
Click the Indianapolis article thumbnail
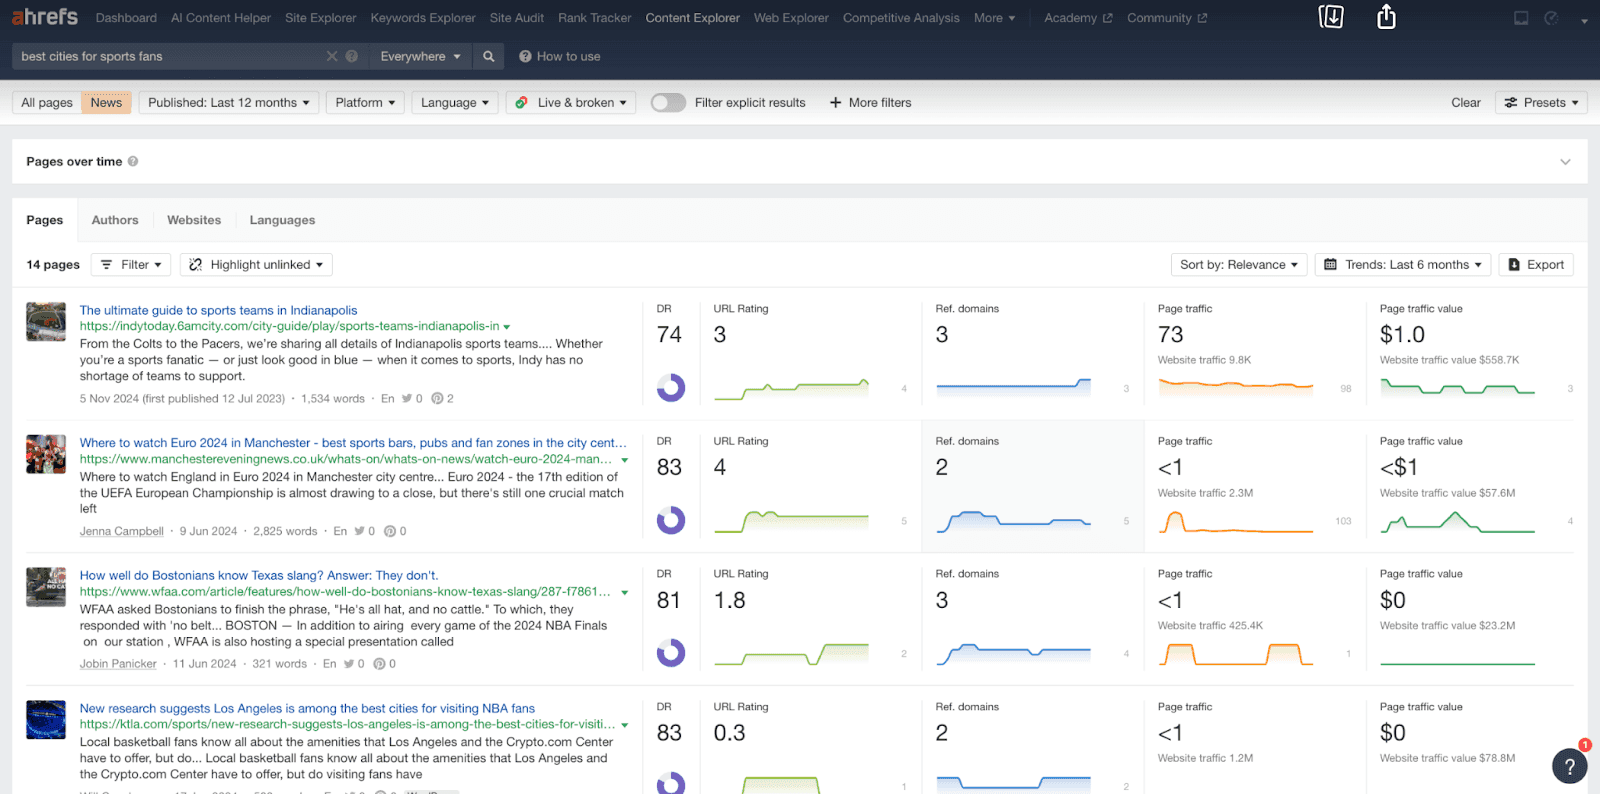tap(46, 322)
